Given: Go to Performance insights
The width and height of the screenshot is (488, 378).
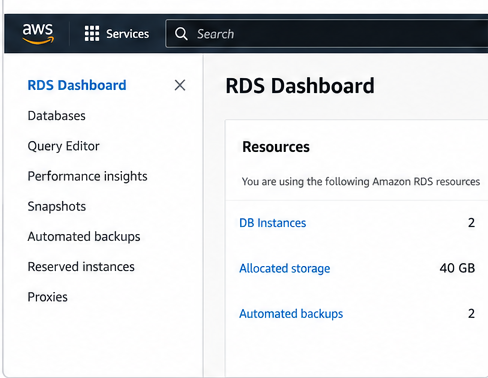Looking at the screenshot, I should pyautogui.click(x=87, y=176).
